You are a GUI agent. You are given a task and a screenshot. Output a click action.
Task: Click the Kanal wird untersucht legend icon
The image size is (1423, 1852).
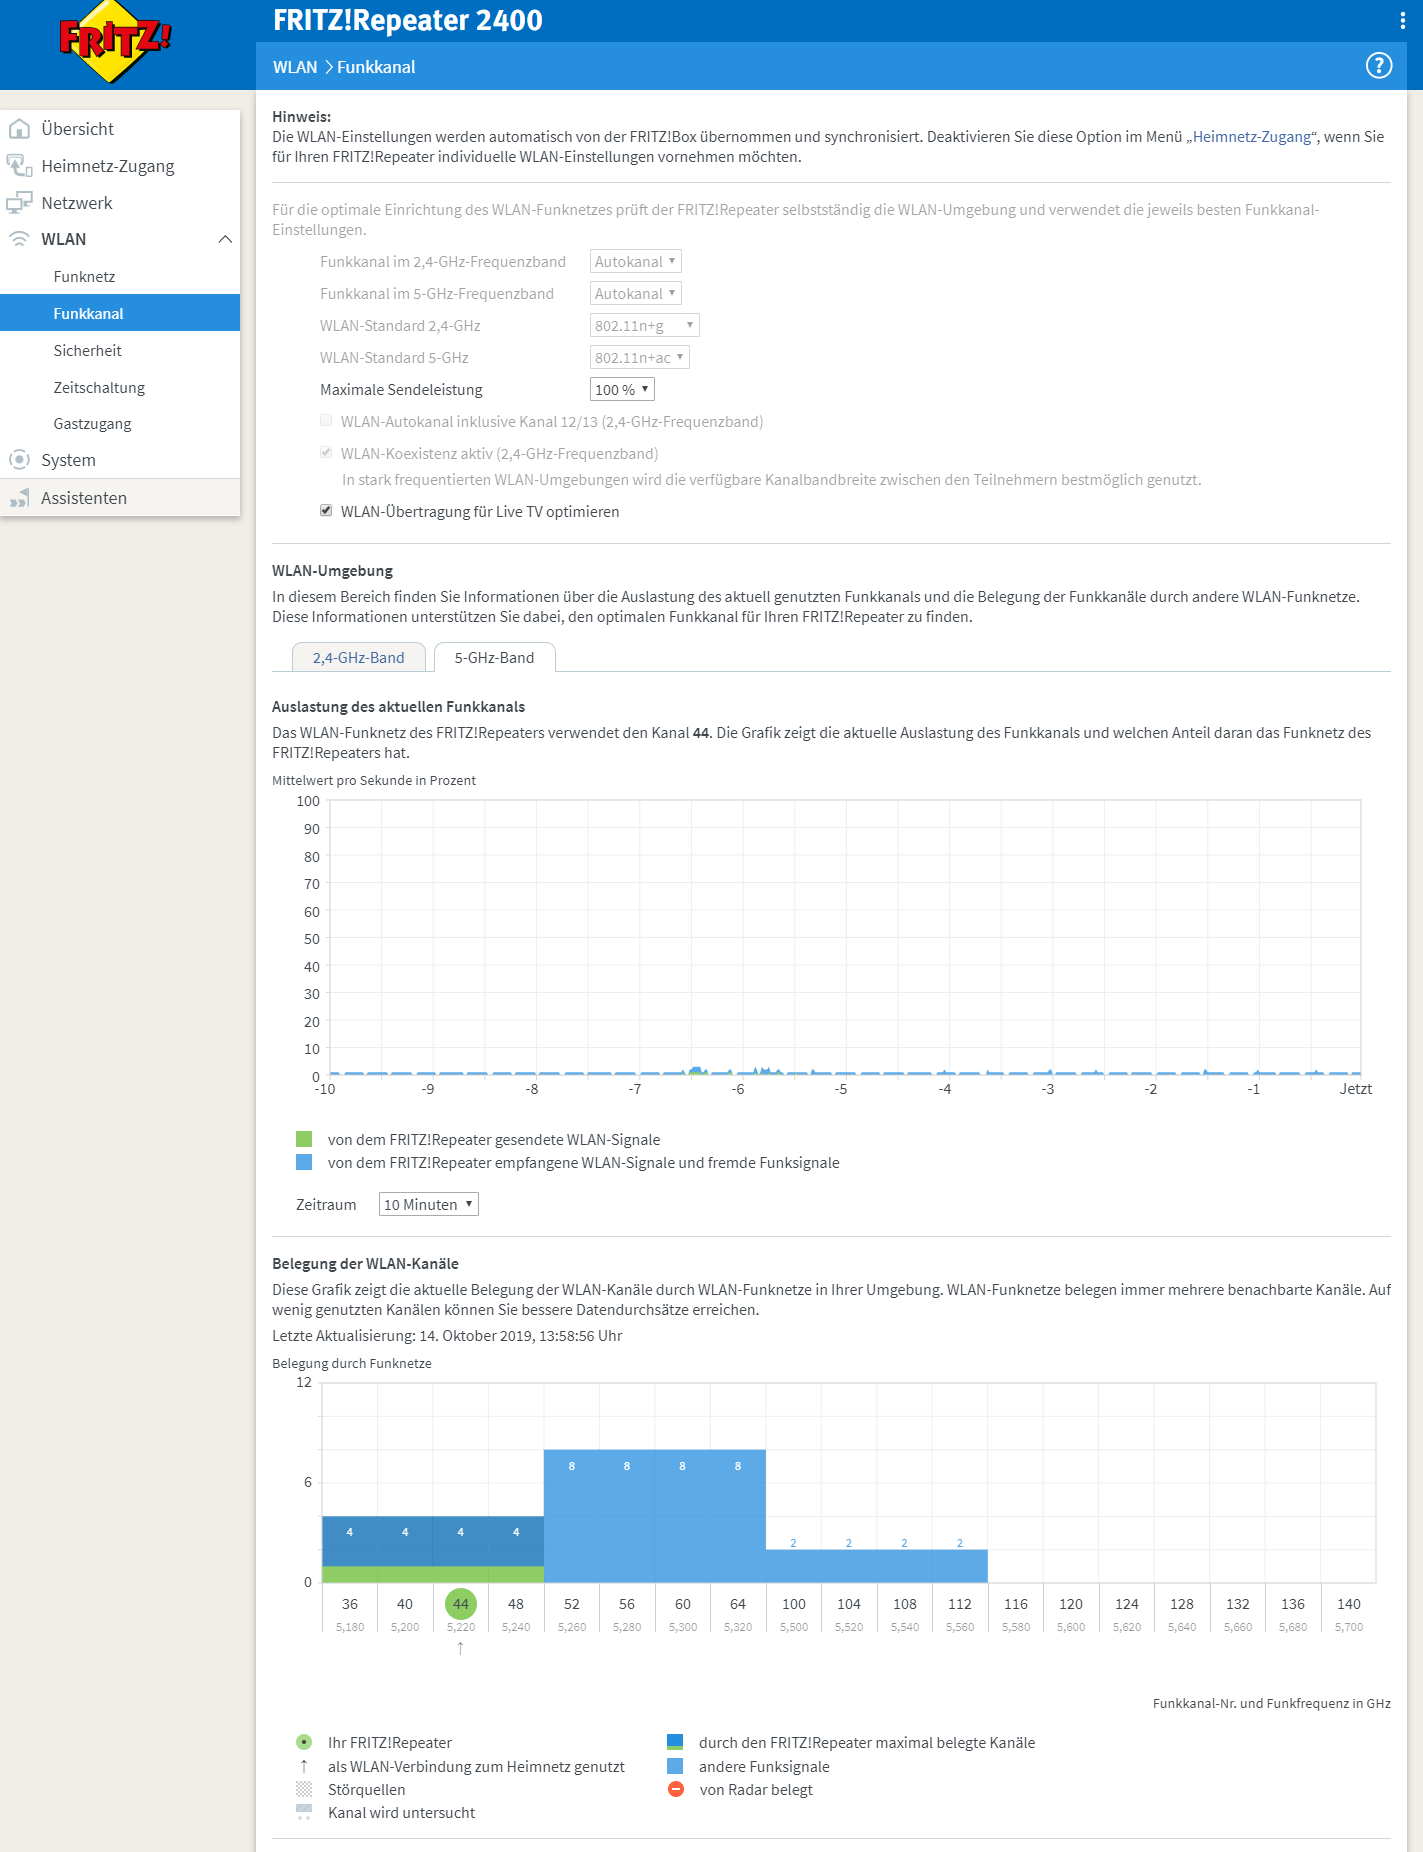click(304, 1812)
